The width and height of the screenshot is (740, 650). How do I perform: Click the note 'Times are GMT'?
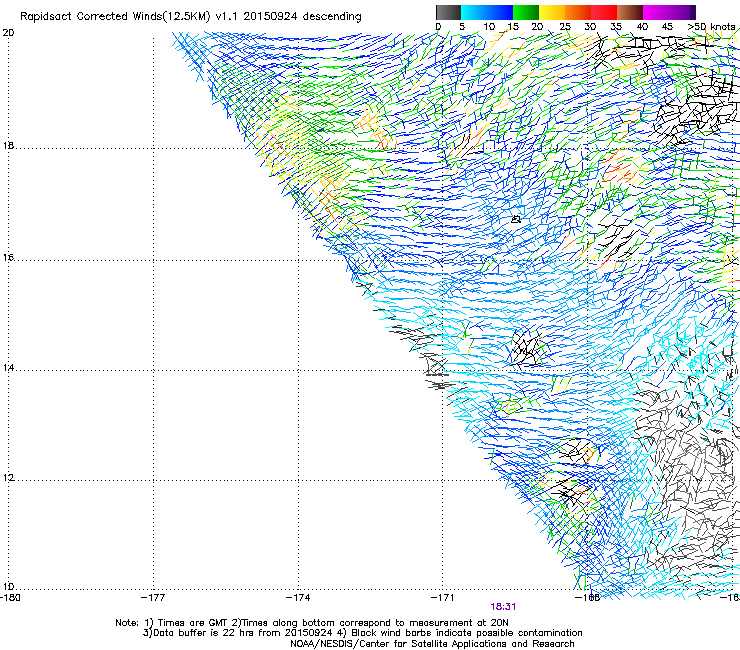(193, 623)
